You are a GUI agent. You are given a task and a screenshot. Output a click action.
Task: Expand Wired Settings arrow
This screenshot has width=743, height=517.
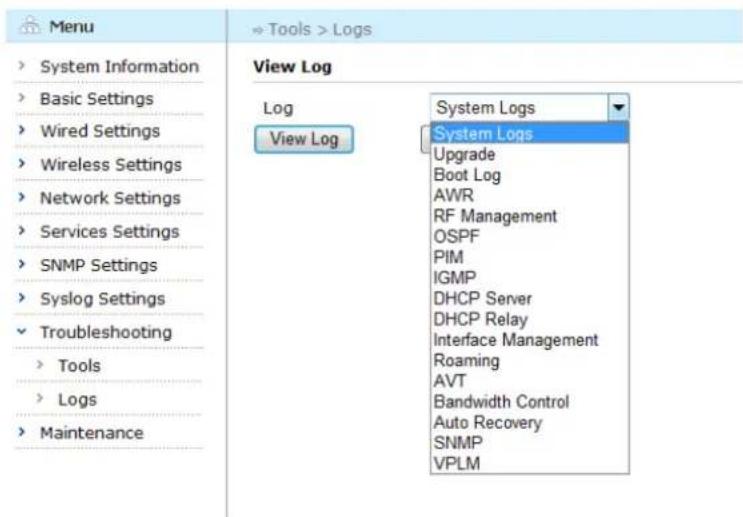tap(21, 130)
